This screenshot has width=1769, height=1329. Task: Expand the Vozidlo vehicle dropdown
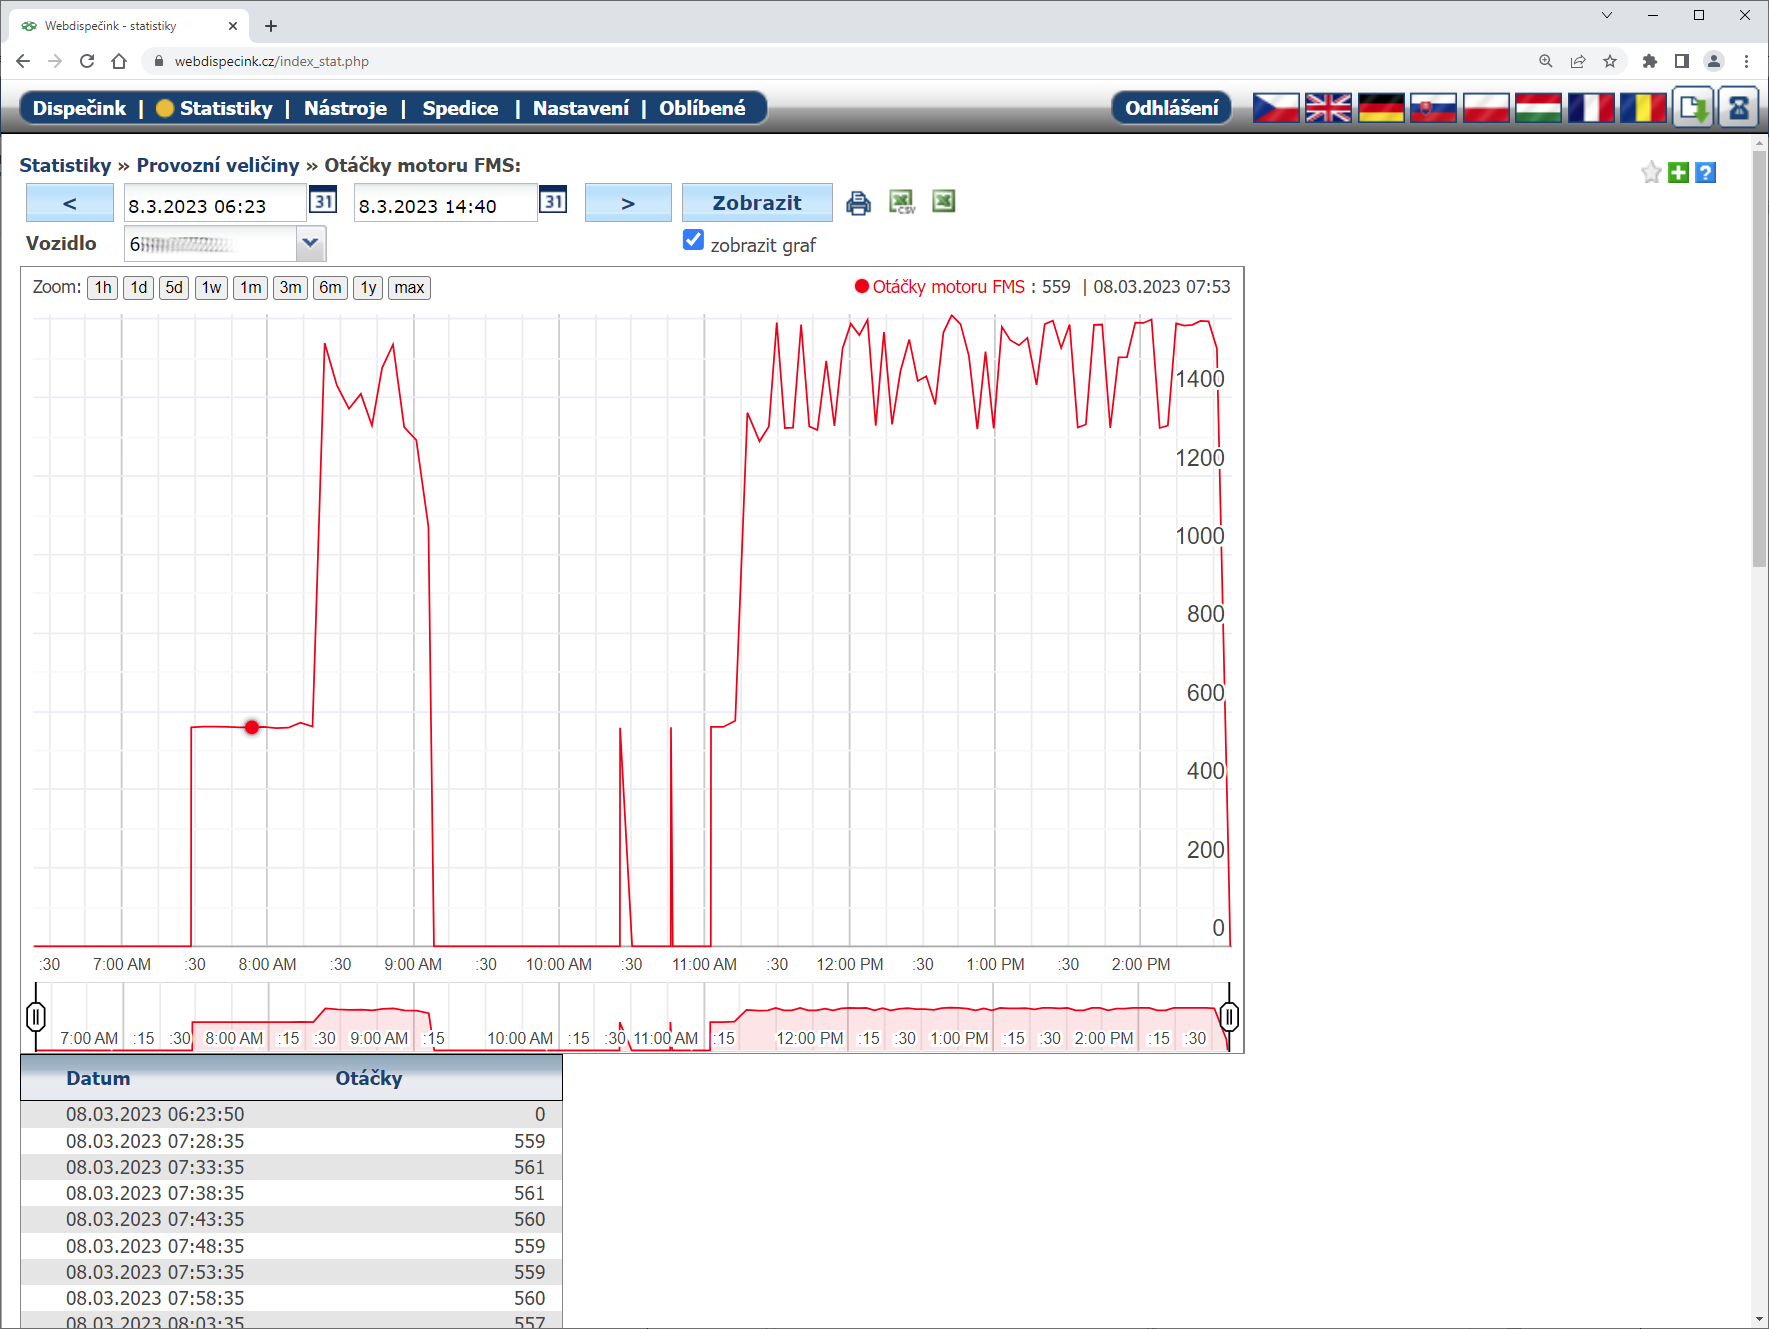(x=310, y=243)
